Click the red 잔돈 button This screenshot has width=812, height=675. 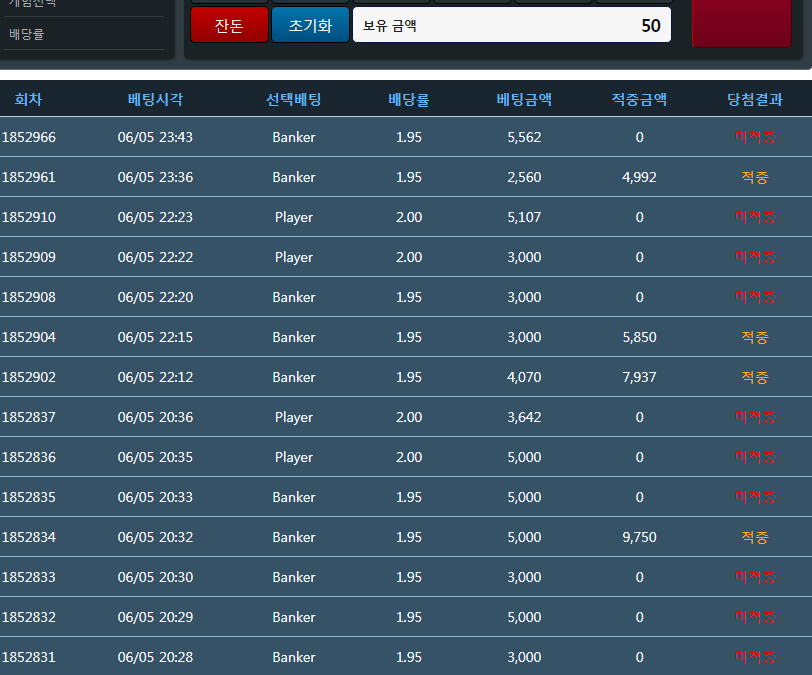tap(229, 25)
